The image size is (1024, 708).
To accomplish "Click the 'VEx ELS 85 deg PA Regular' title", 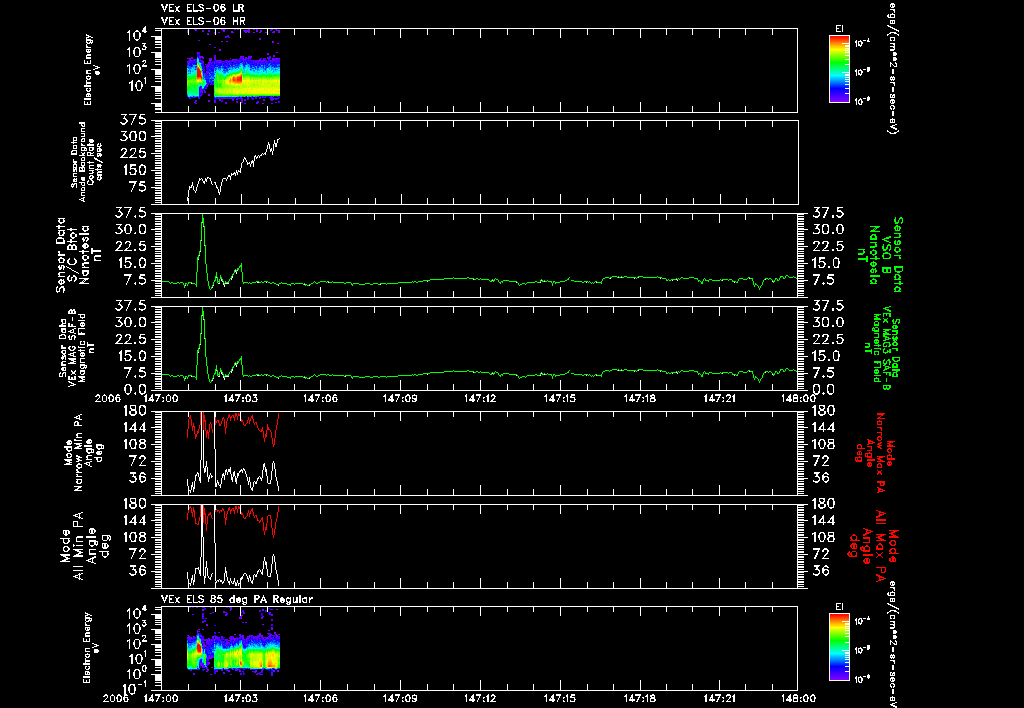I will (x=237, y=600).
